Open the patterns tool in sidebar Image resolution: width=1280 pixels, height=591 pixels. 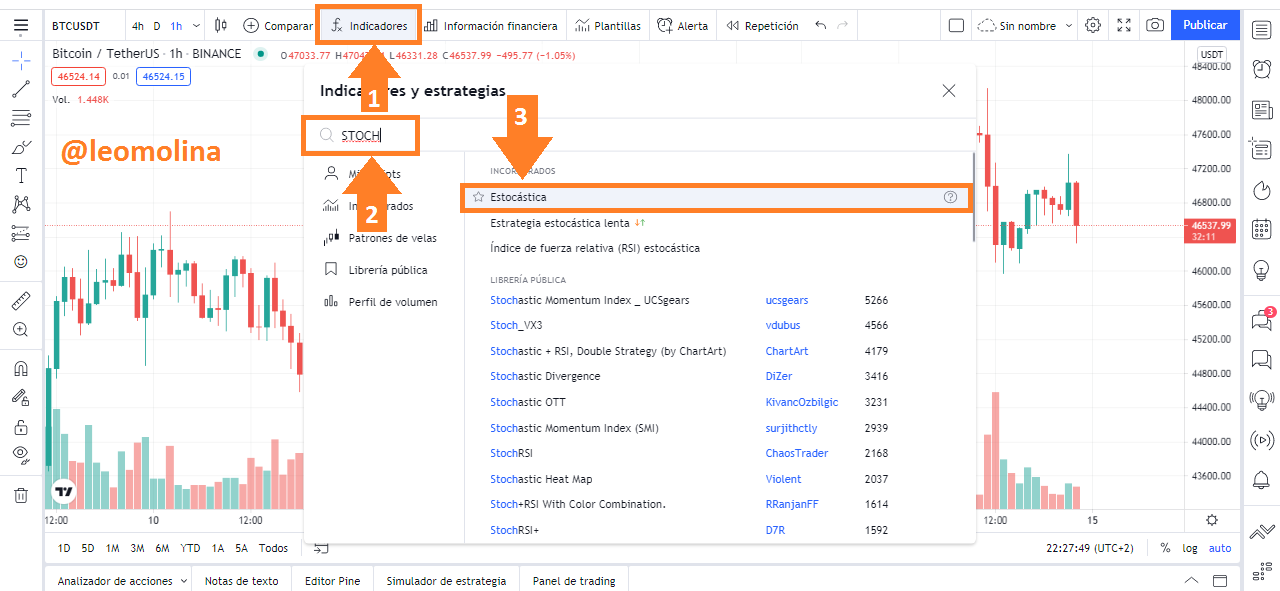tap(21, 204)
